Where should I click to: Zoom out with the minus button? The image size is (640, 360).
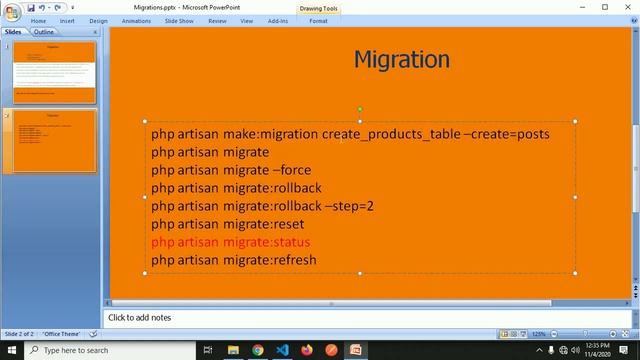pos(554,334)
